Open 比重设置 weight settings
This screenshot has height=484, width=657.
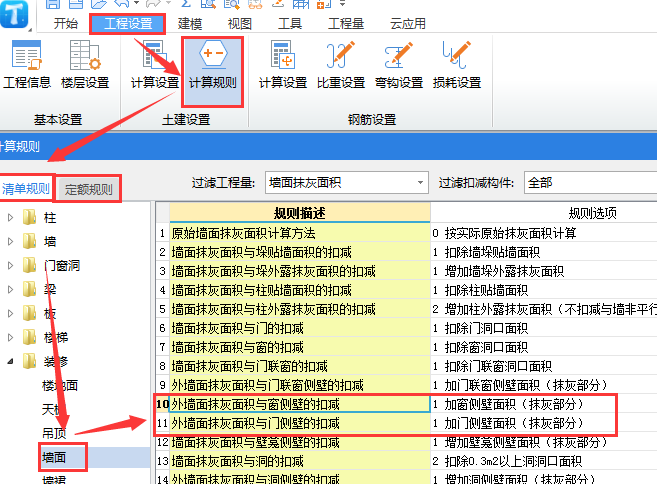(x=341, y=65)
